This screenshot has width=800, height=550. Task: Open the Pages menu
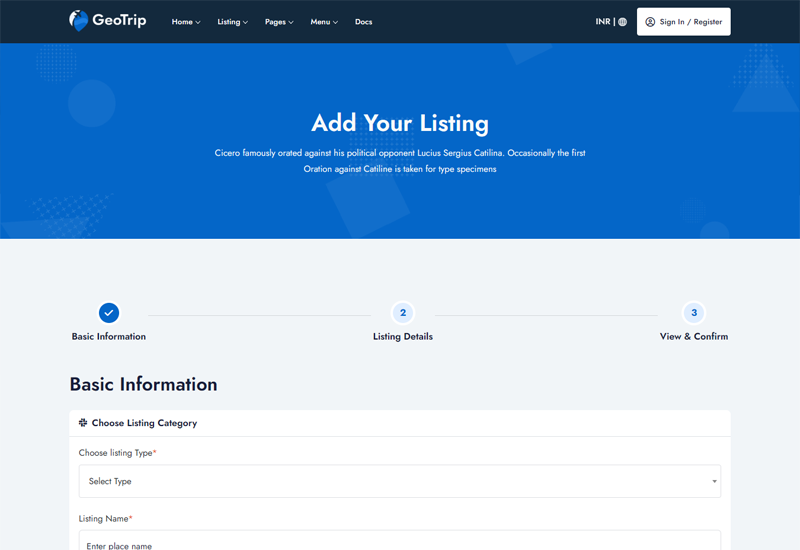tap(279, 22)
